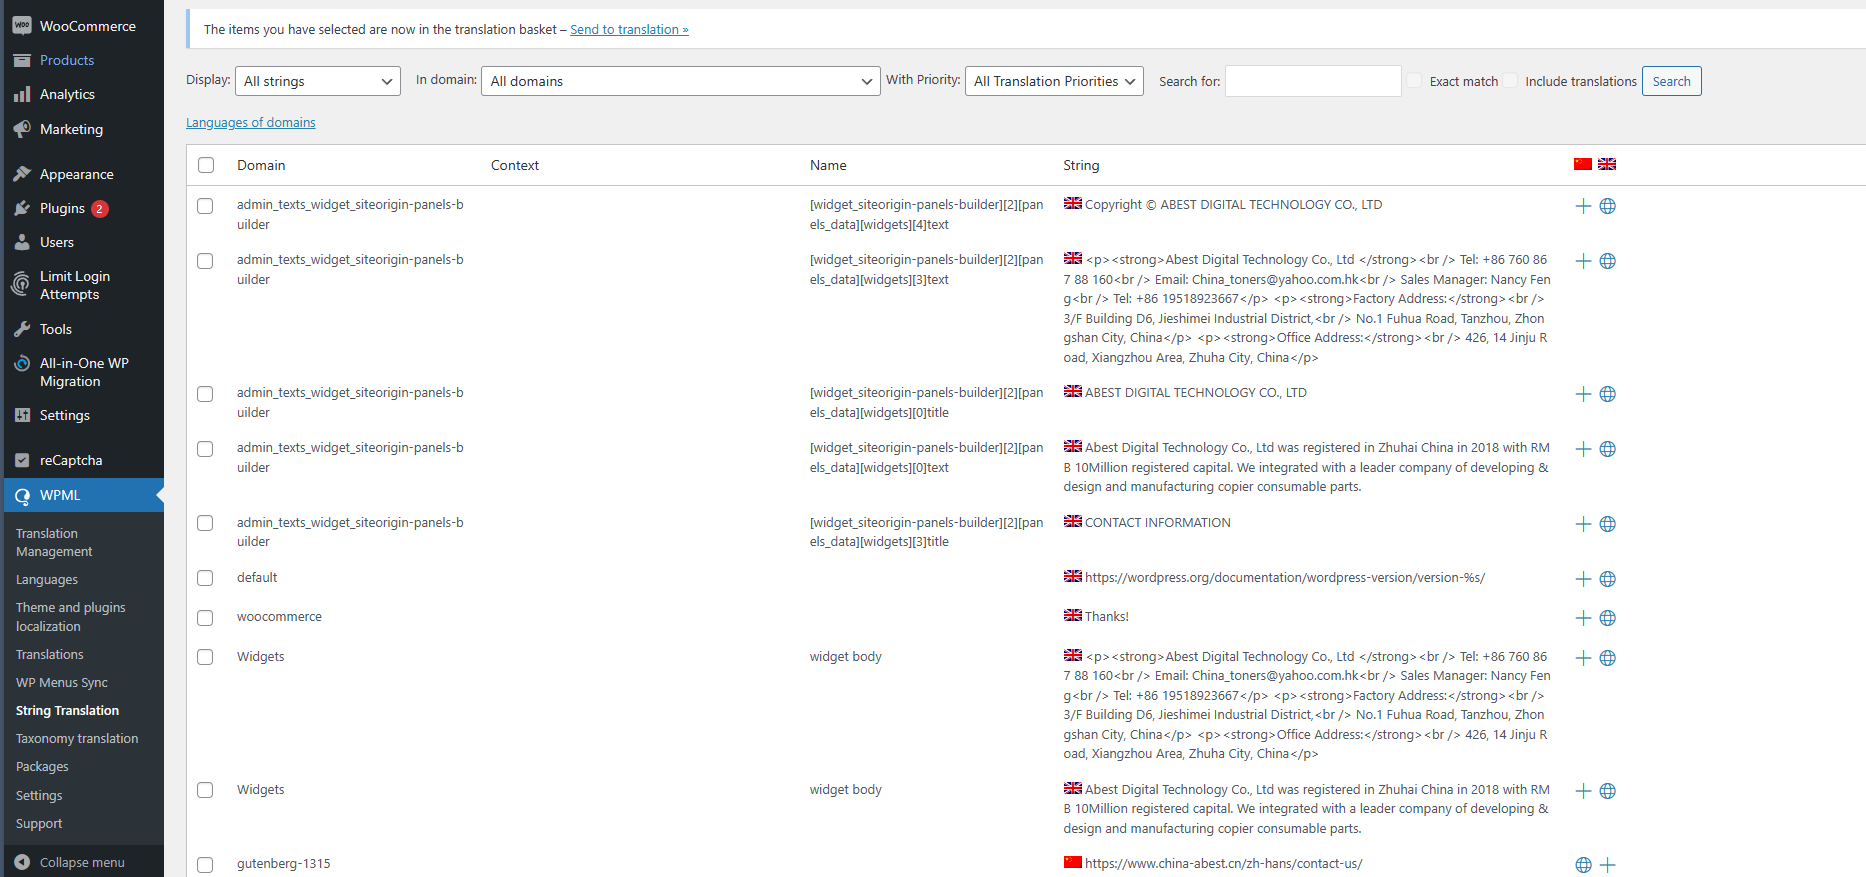The height and width of the screenshot is (877, 1866).
Task: Enable the Include translations checkbox
Action: [1510, 81]
